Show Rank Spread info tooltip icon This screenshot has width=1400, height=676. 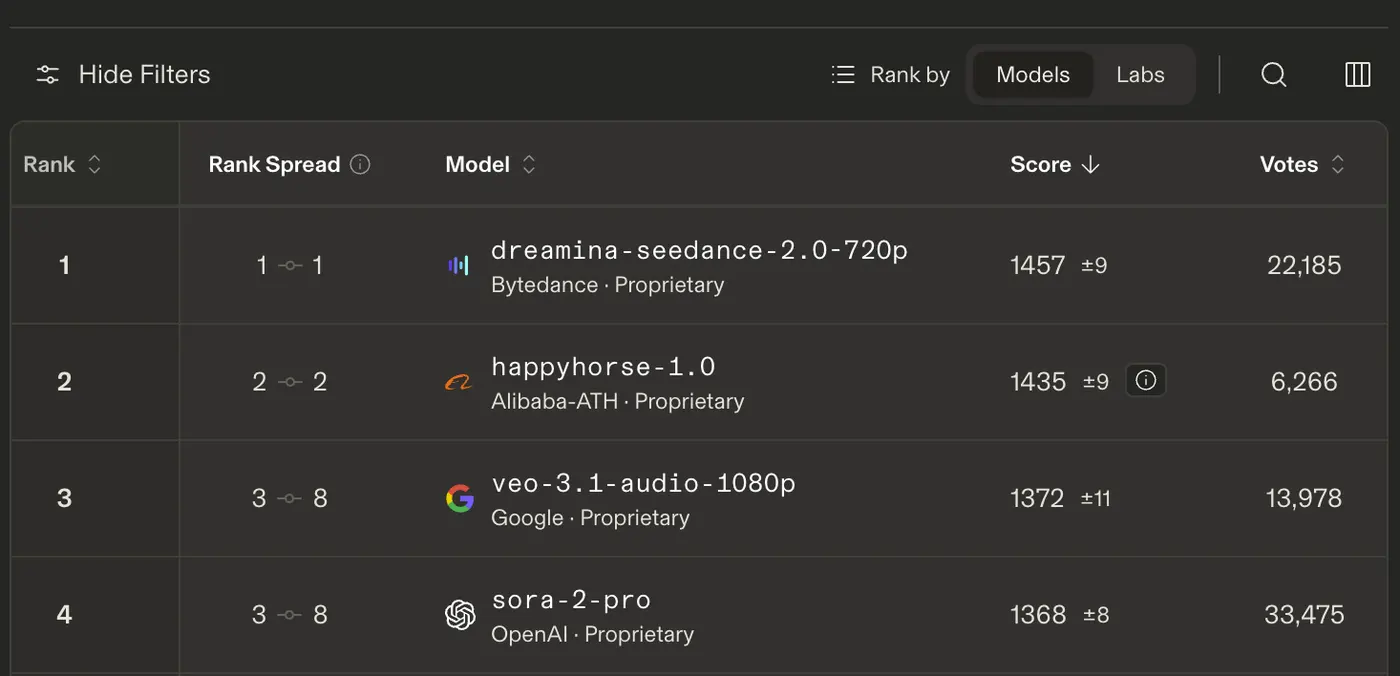point(360,165)
